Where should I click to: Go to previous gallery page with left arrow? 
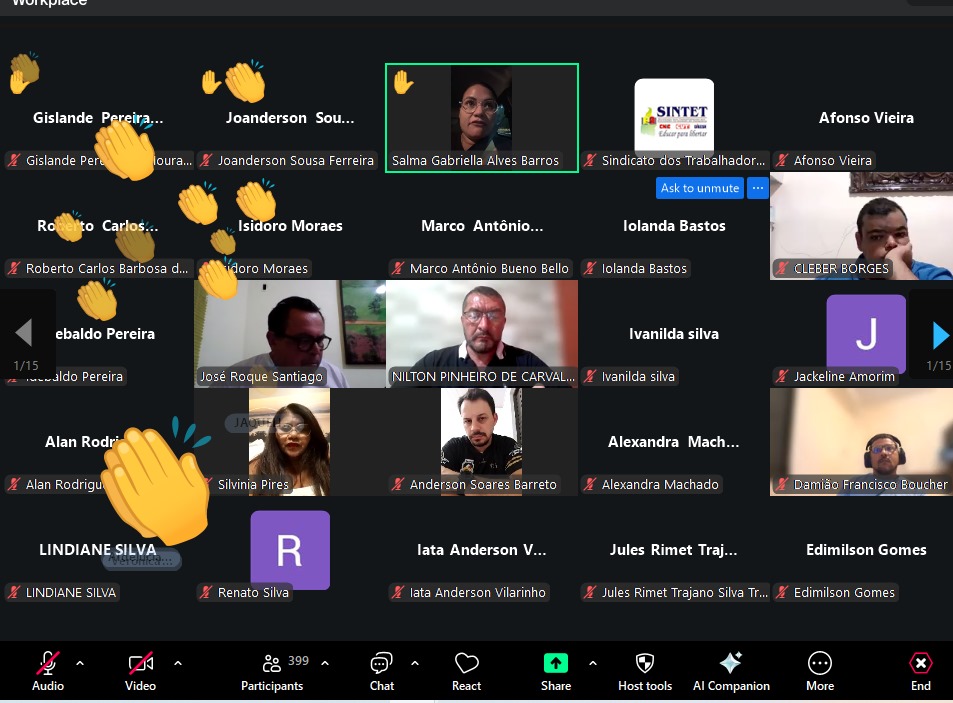(x=24, y=334)
